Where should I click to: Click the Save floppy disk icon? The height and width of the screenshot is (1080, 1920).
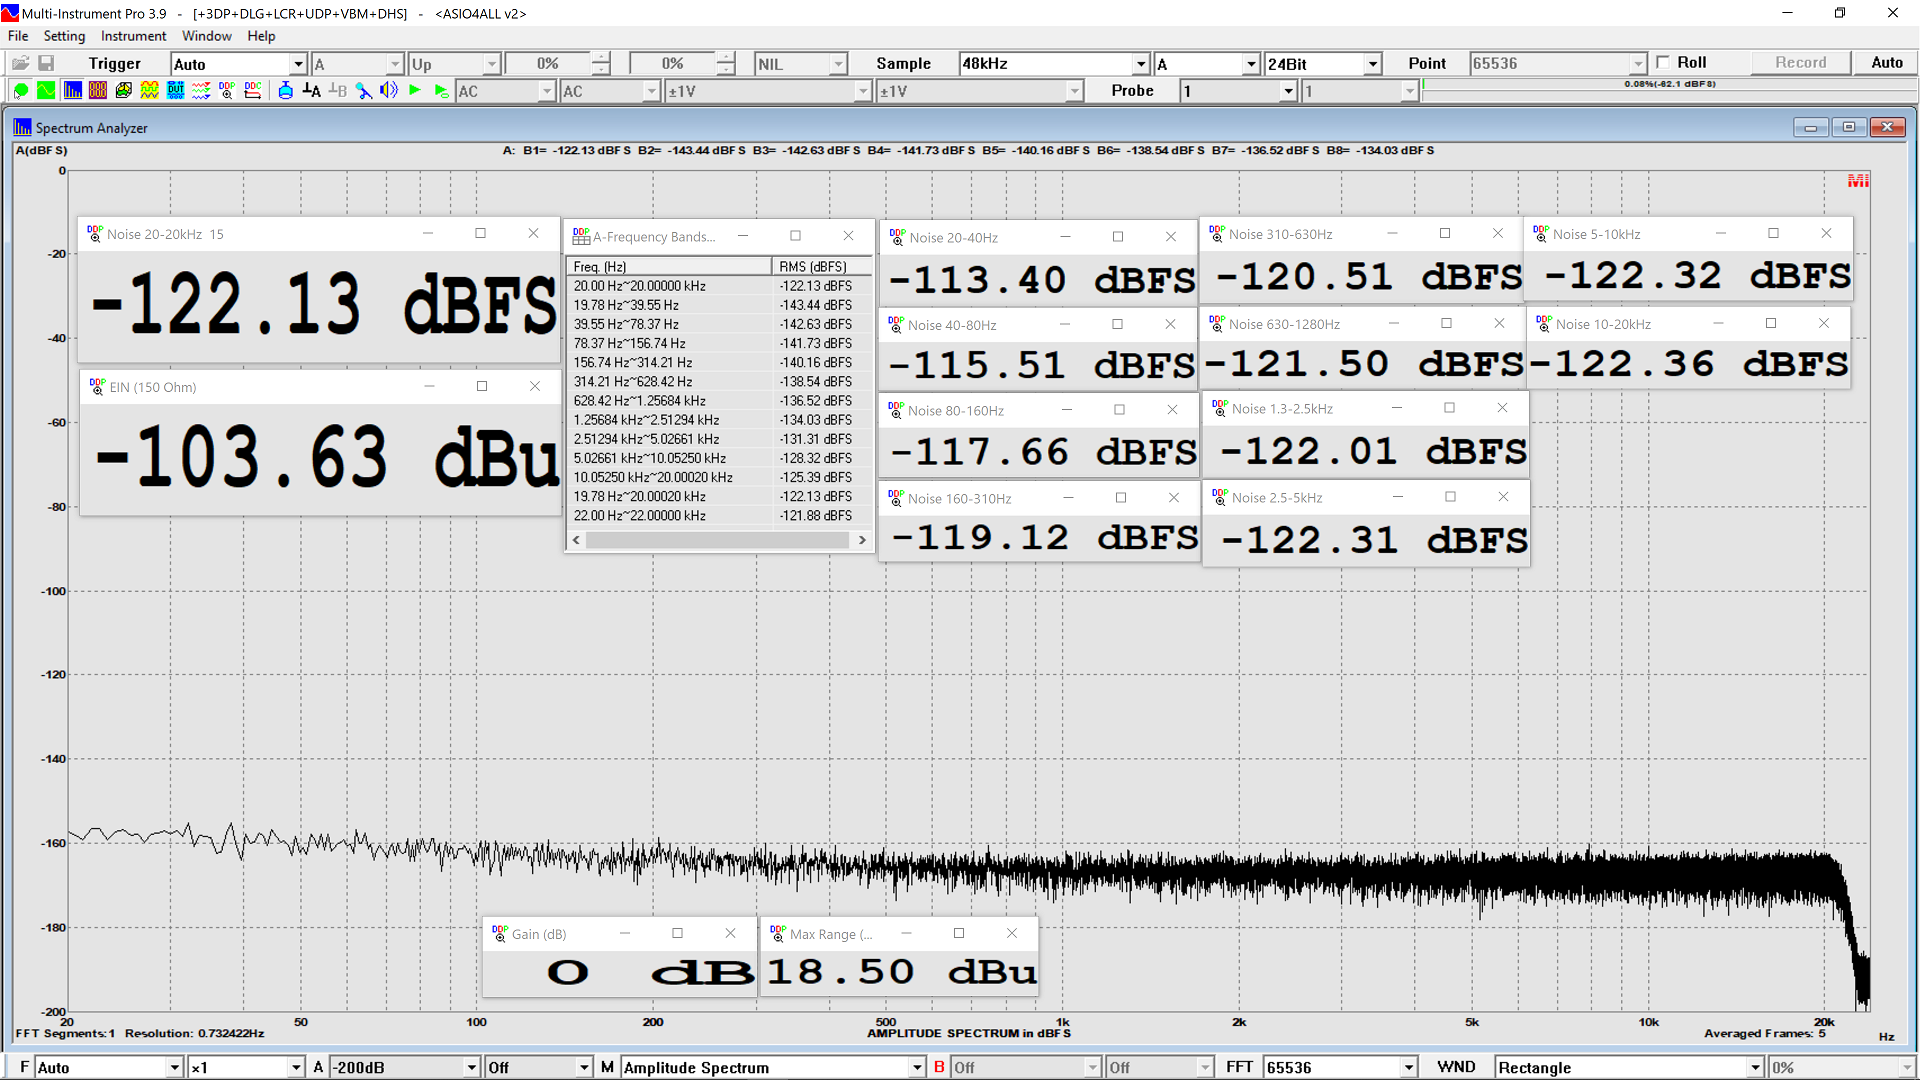[x=46, y=63]
